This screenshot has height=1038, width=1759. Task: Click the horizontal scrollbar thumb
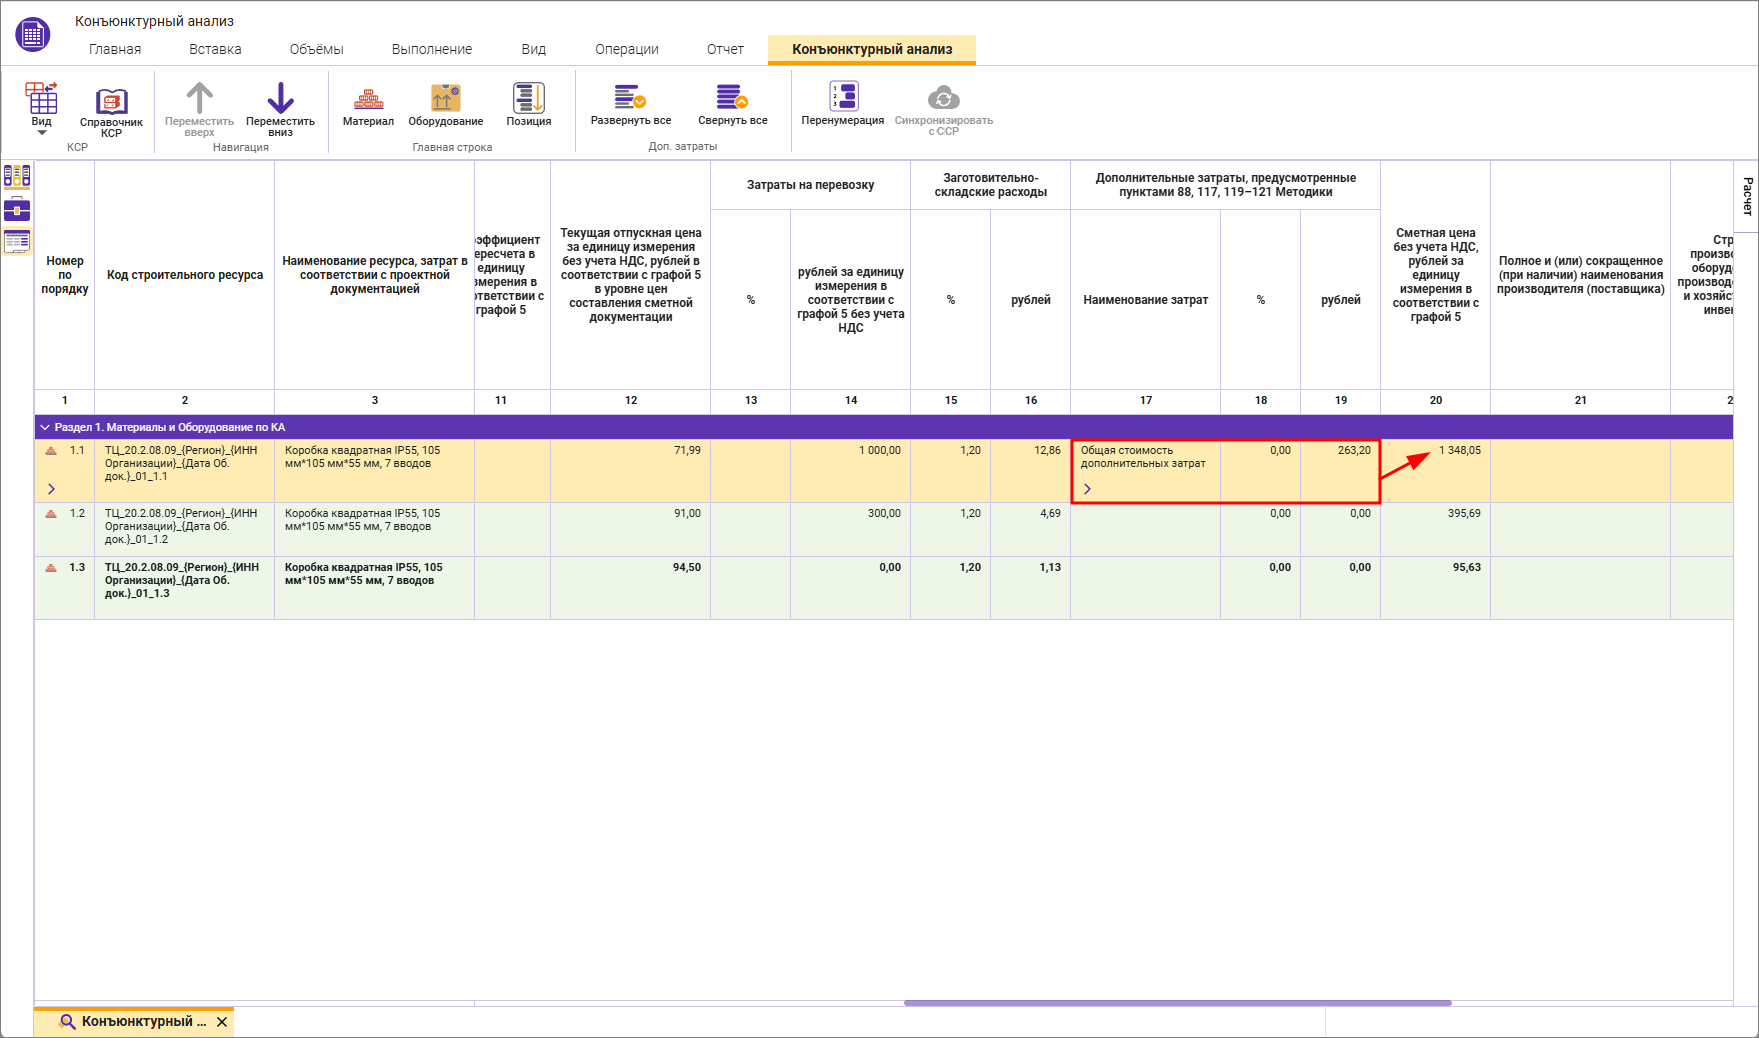click(x=1177, y=1003)
